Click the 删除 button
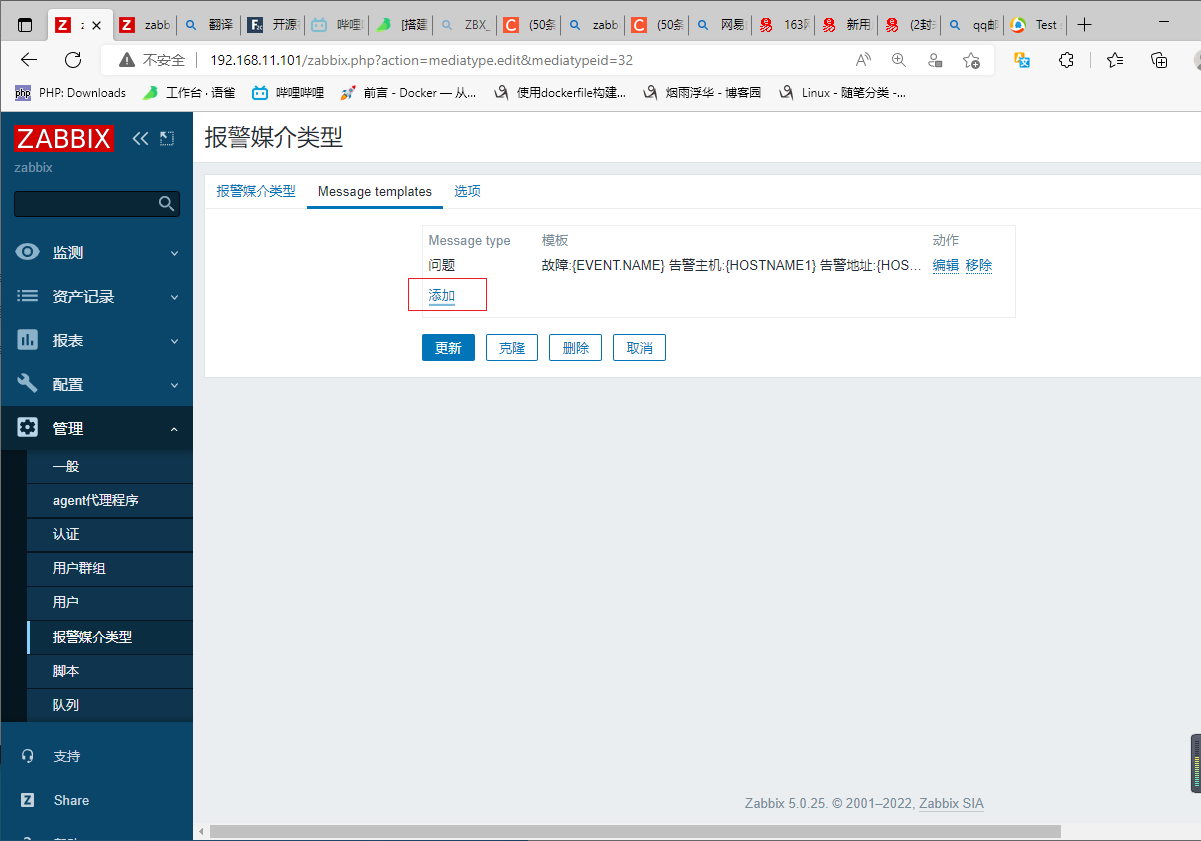This screenshot has width=1201, height=841. click(x=576, y=348)
